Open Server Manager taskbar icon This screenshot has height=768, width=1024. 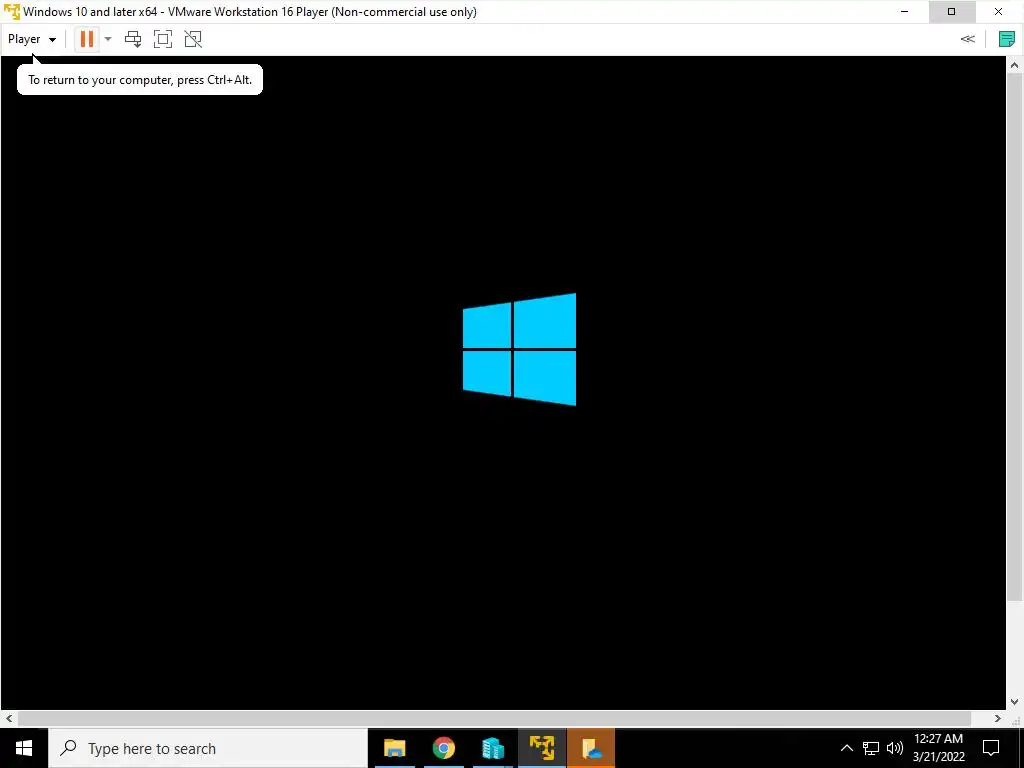click(x=493, y=748)
